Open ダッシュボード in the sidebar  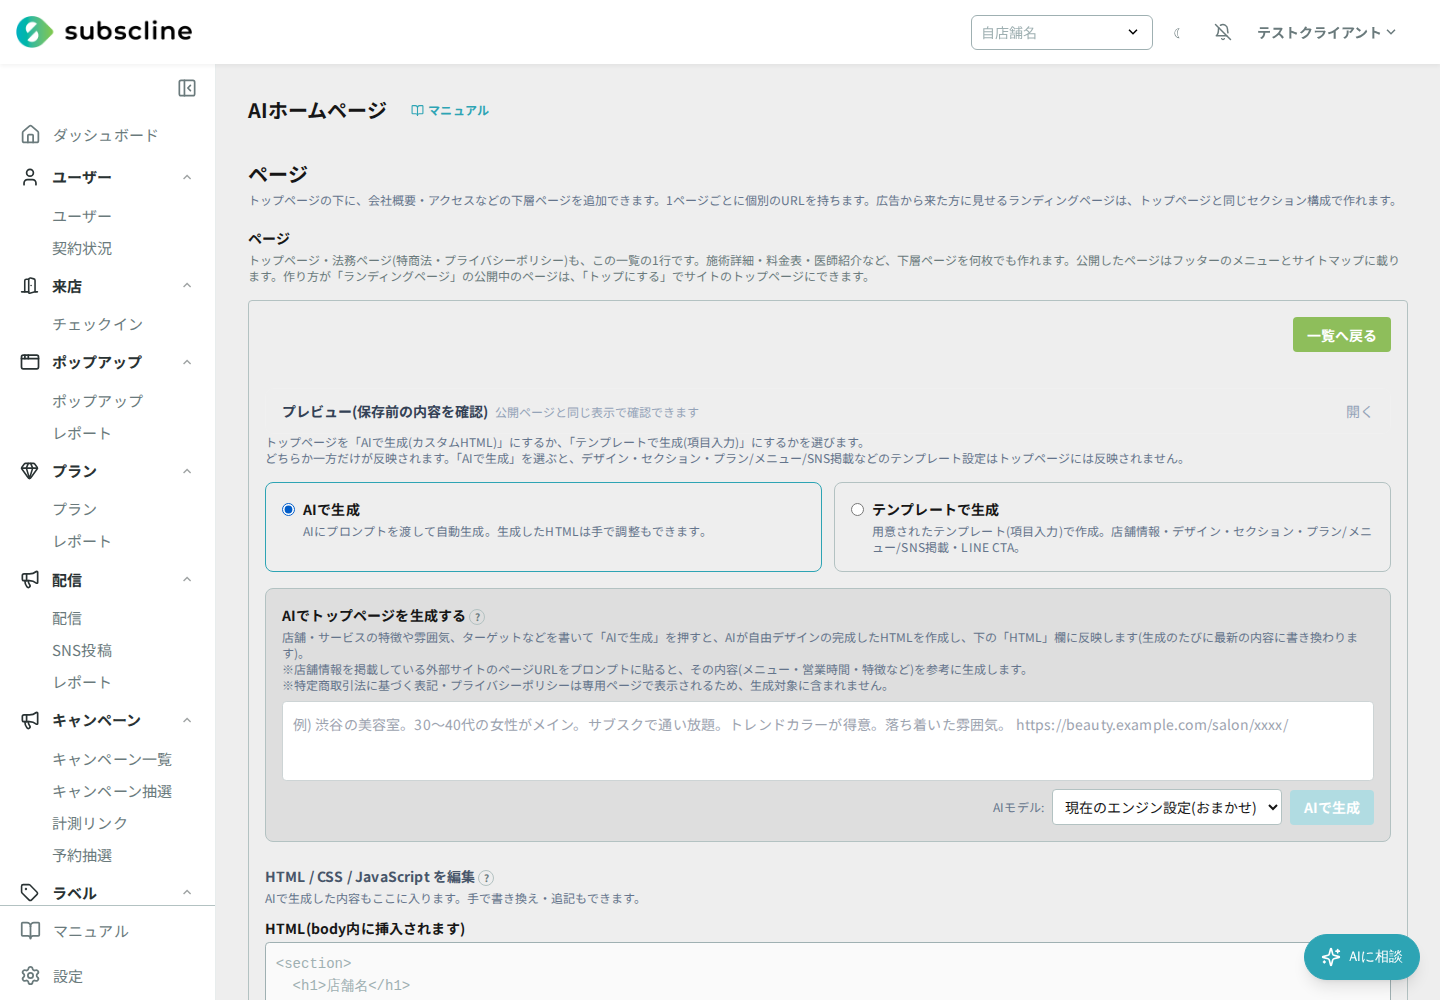point(105,135)
